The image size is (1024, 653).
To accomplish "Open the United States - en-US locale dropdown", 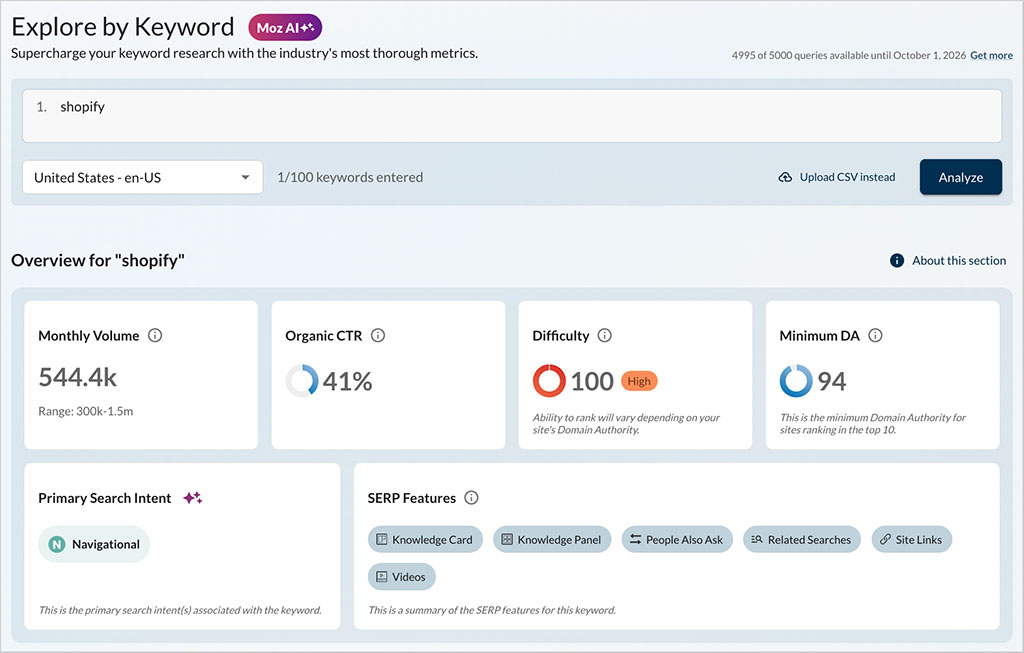I will pos(142,178).
